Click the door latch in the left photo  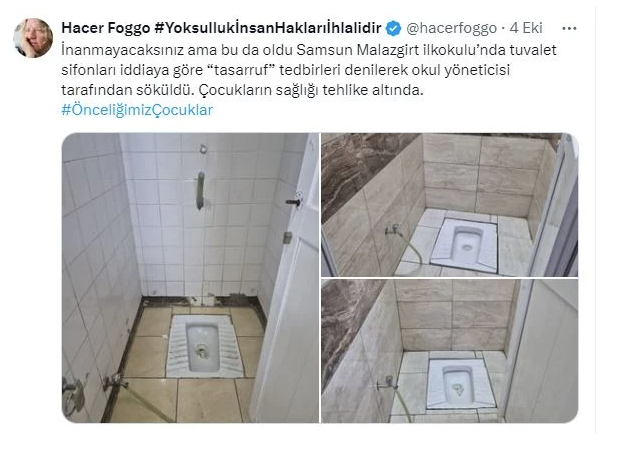pos(295,201)
